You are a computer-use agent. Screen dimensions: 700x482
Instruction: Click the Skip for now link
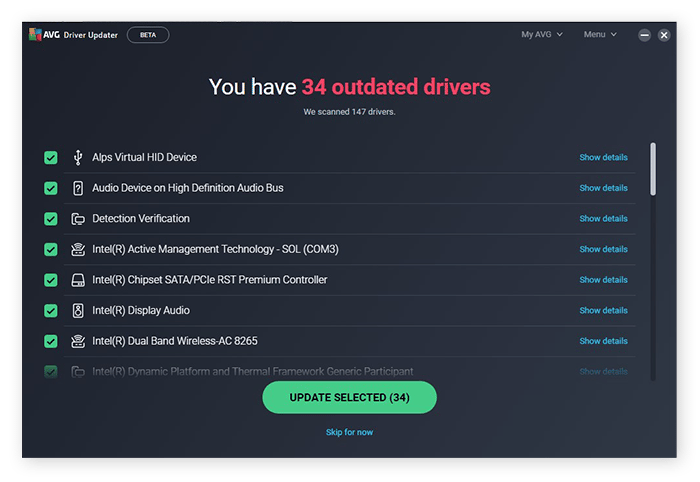(350, 432)
